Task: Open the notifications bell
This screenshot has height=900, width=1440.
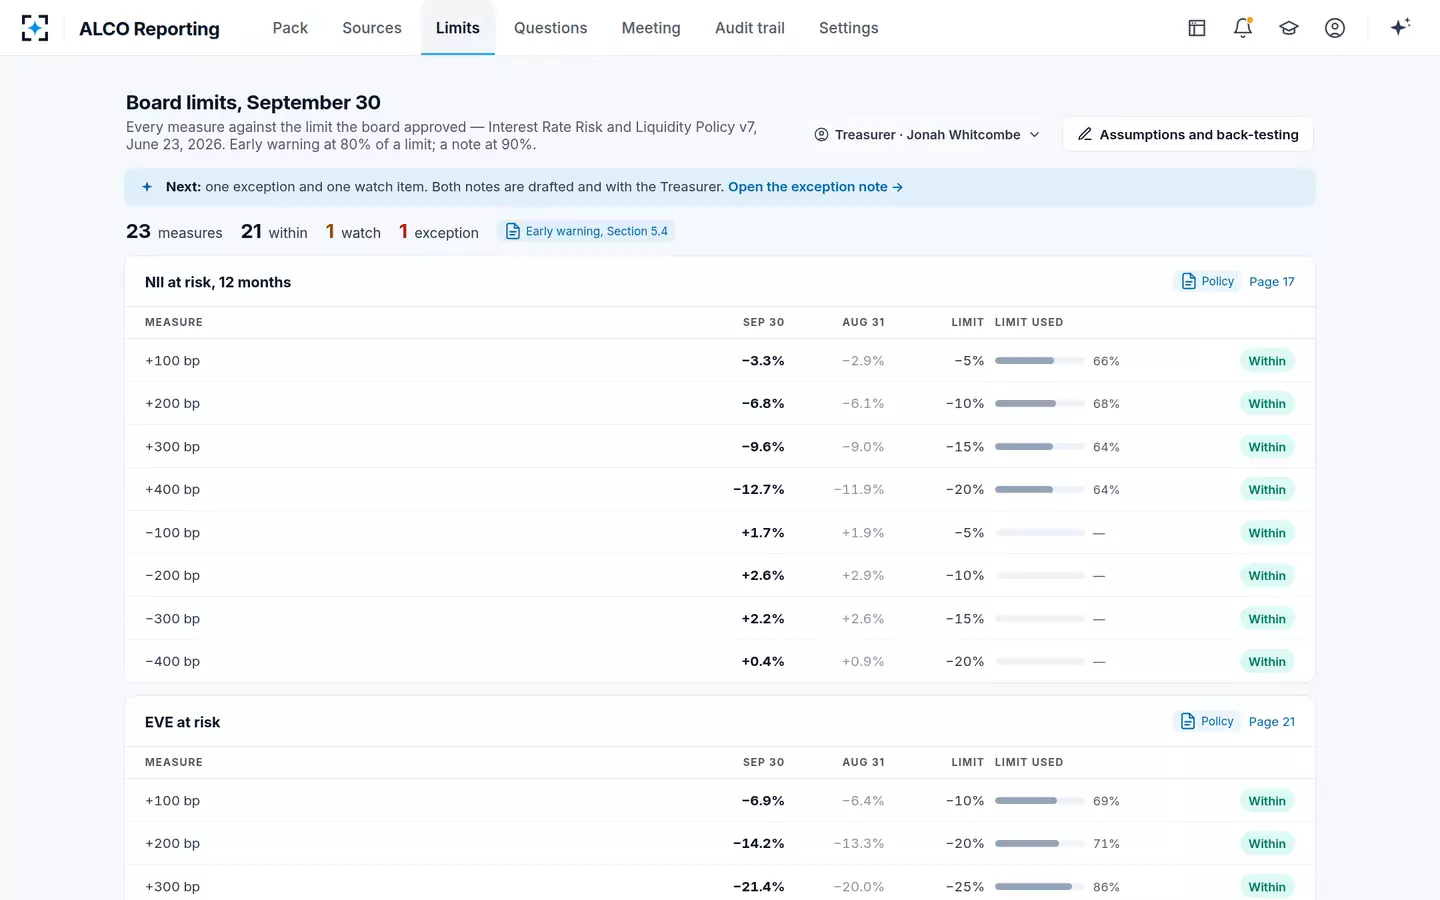Action: pos(1243,28)
